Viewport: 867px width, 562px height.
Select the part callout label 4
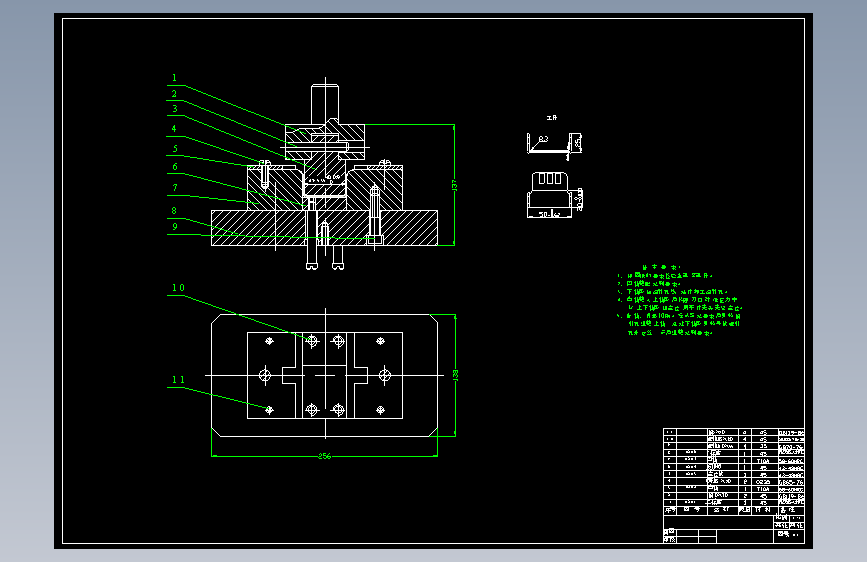click(174, 129)
